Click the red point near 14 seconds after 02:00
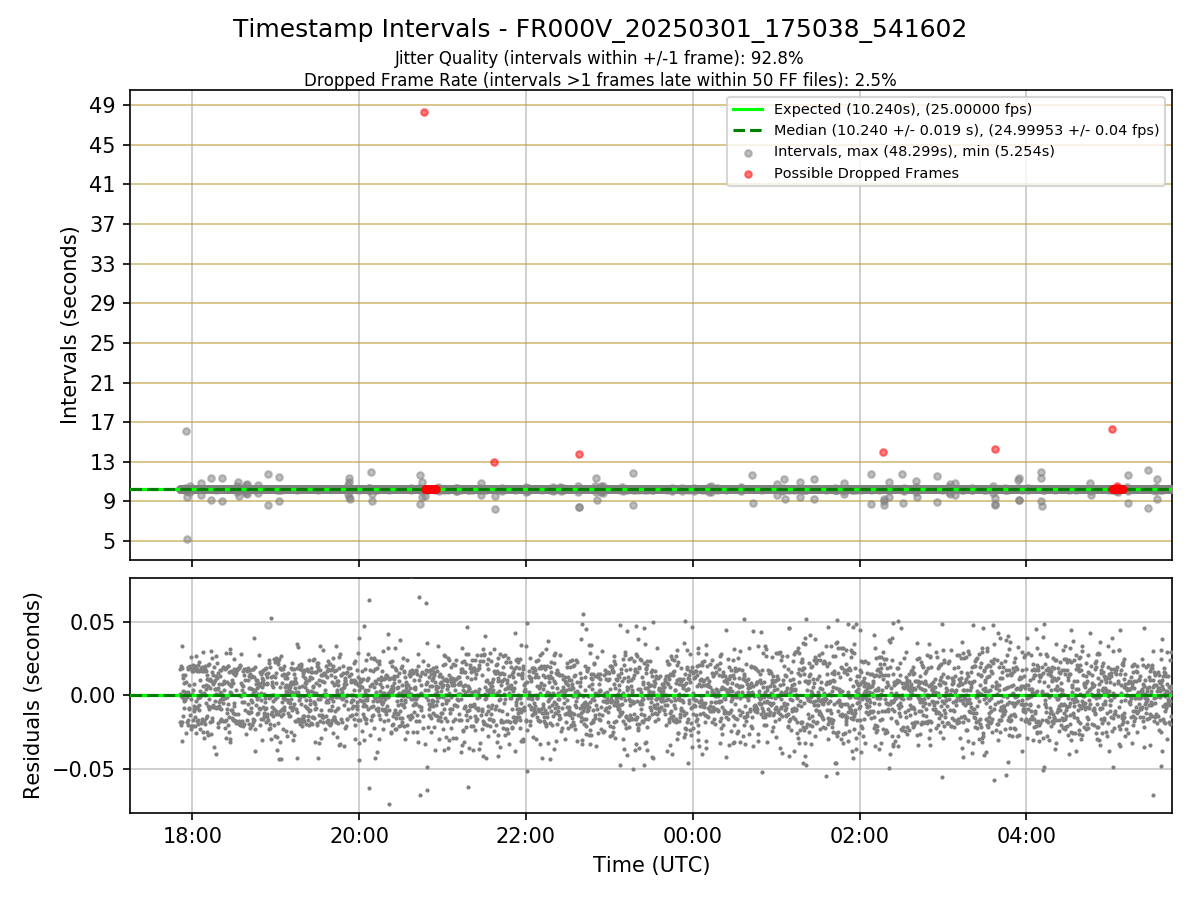Viewport: 1200px width, 900px height. (x=883, y=452)
